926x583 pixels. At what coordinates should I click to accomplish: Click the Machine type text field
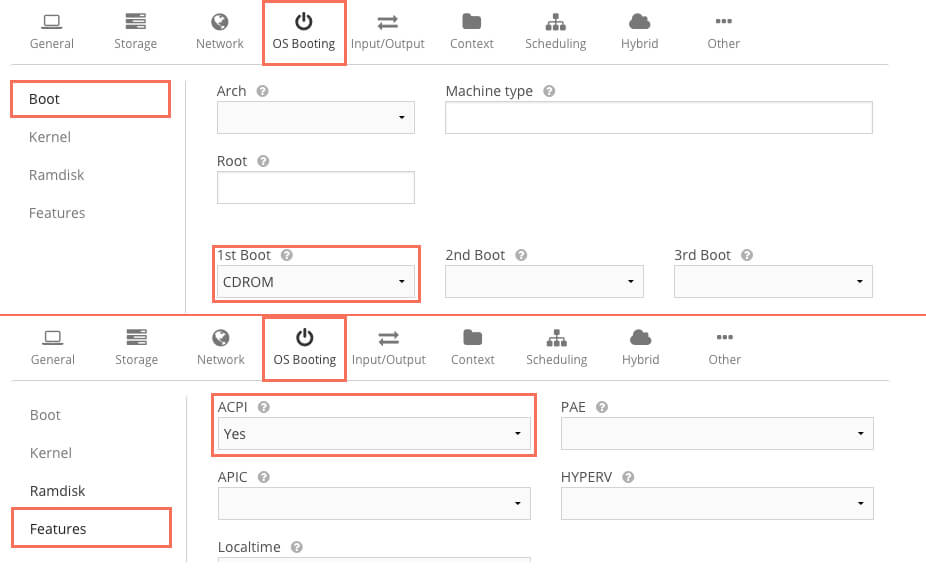(x=658, y=117)
